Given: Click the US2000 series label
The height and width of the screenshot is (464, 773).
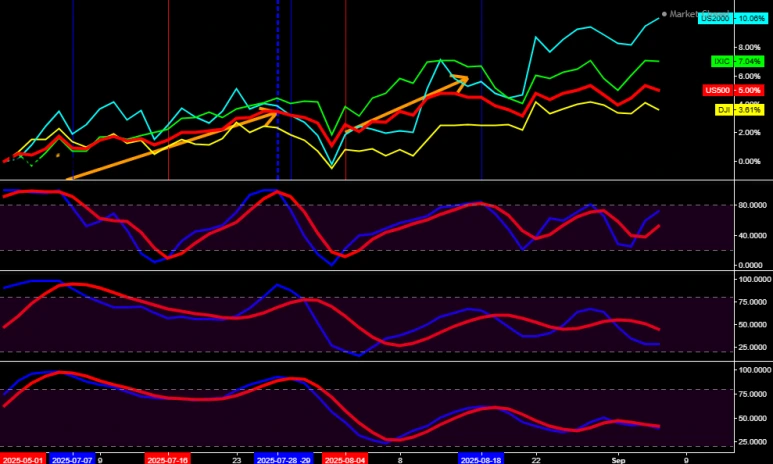Looking at the screenshot, I should click(716, 19).
